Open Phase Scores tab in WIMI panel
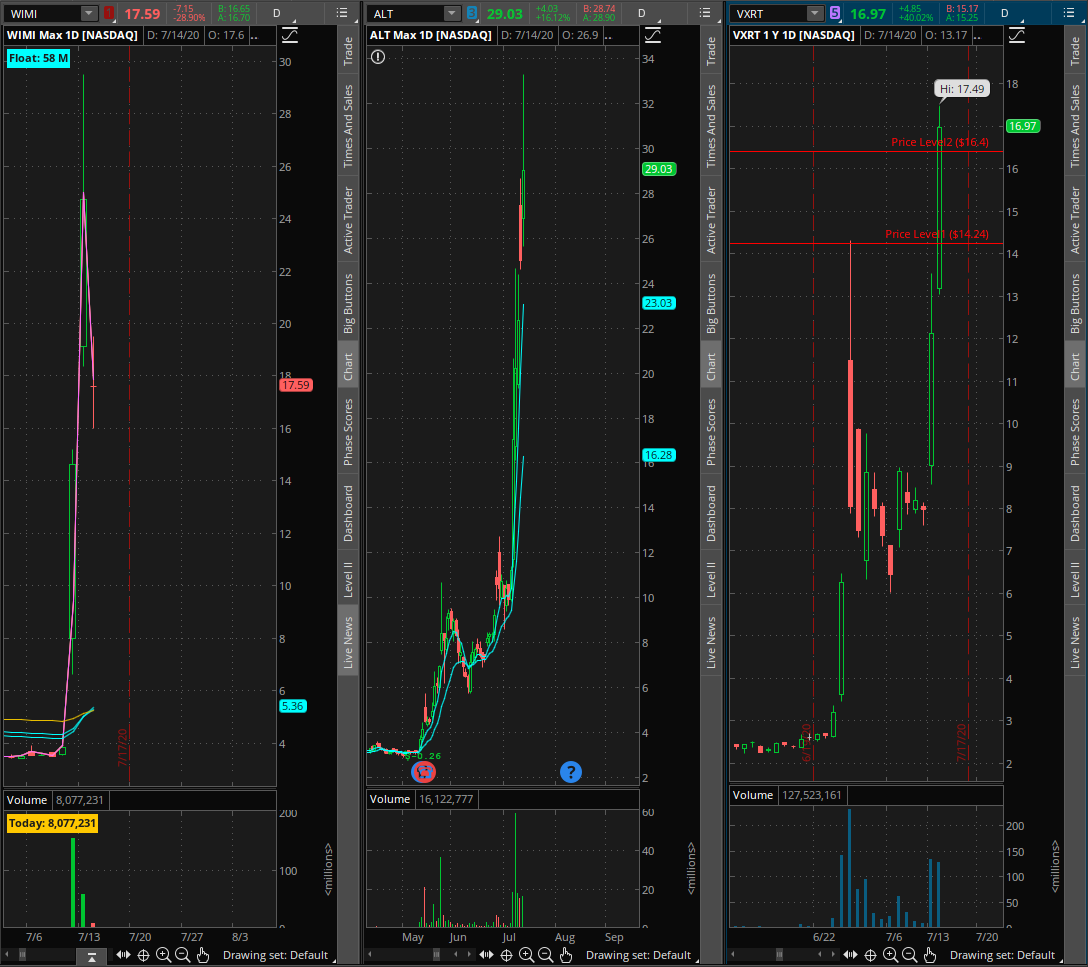This screenshot has width=1088, height=967. tap(348, 431)
